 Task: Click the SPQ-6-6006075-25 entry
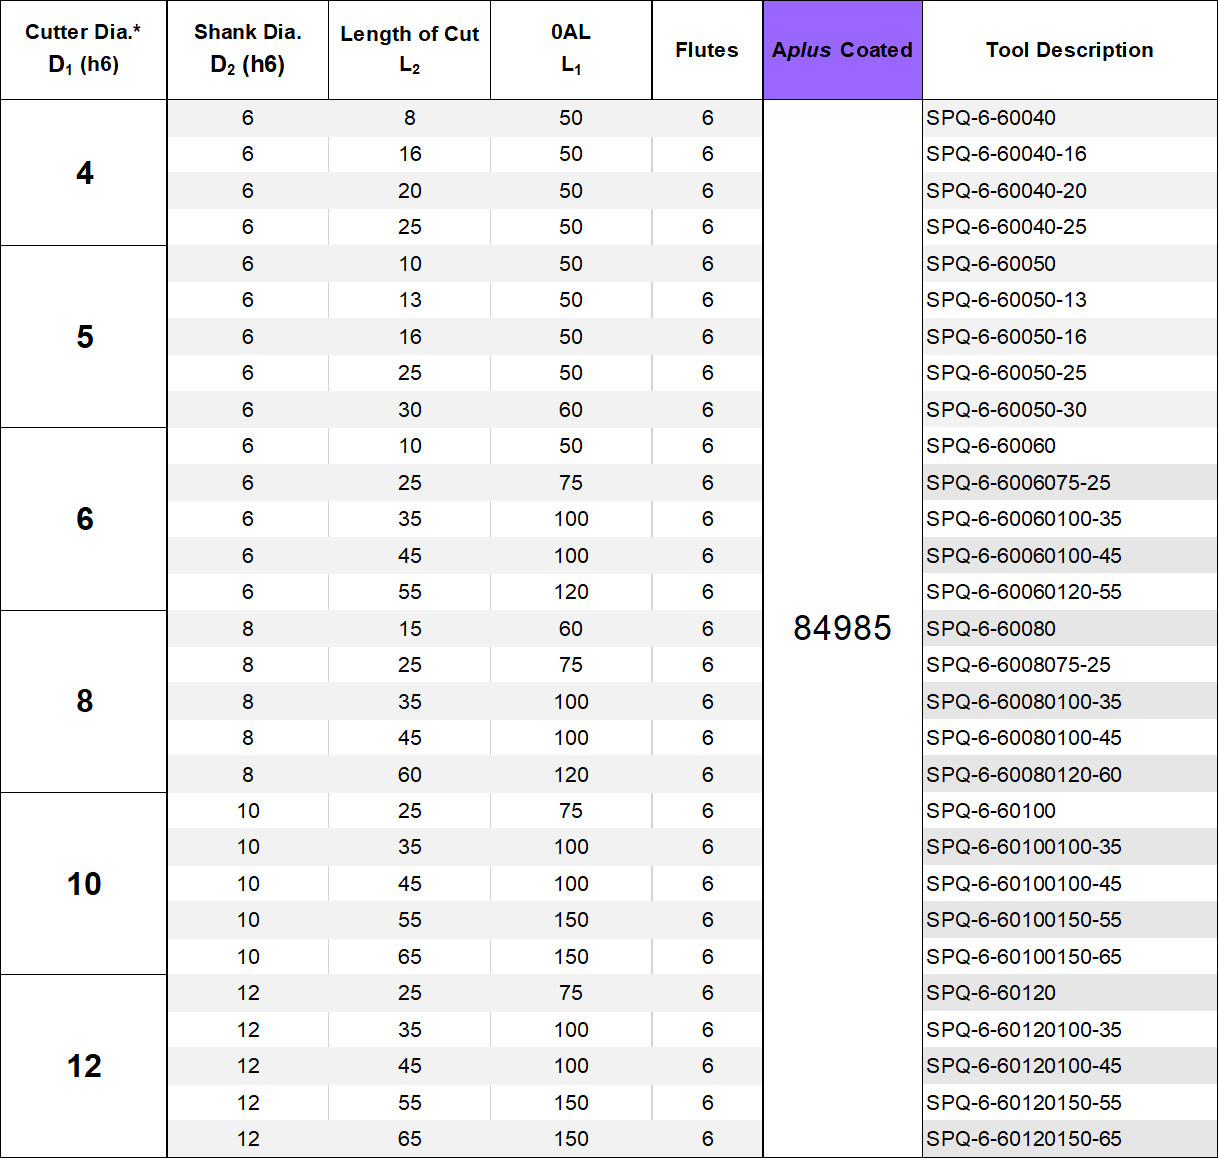[x=1018, y=483]
